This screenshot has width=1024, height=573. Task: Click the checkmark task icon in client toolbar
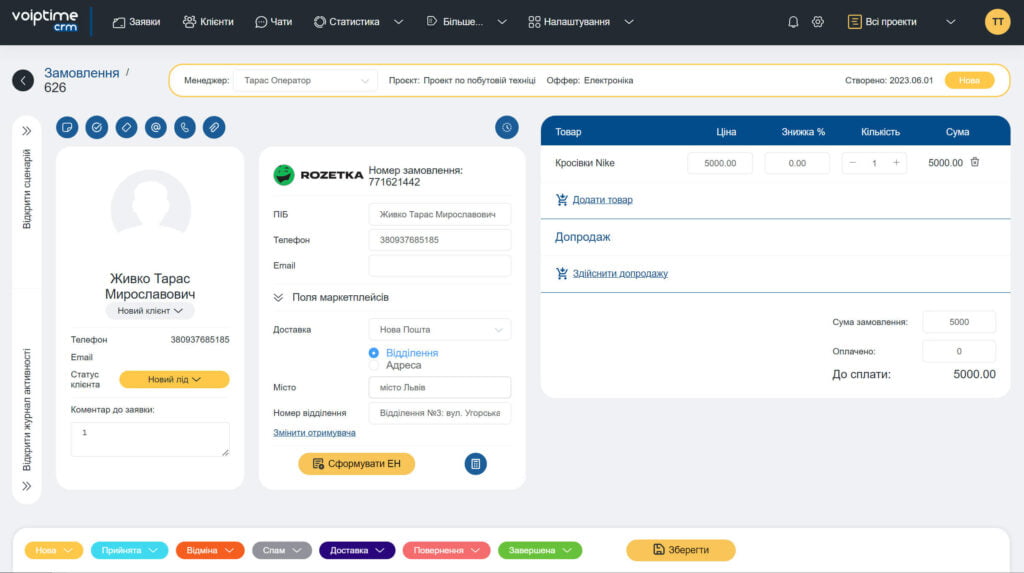97,127
